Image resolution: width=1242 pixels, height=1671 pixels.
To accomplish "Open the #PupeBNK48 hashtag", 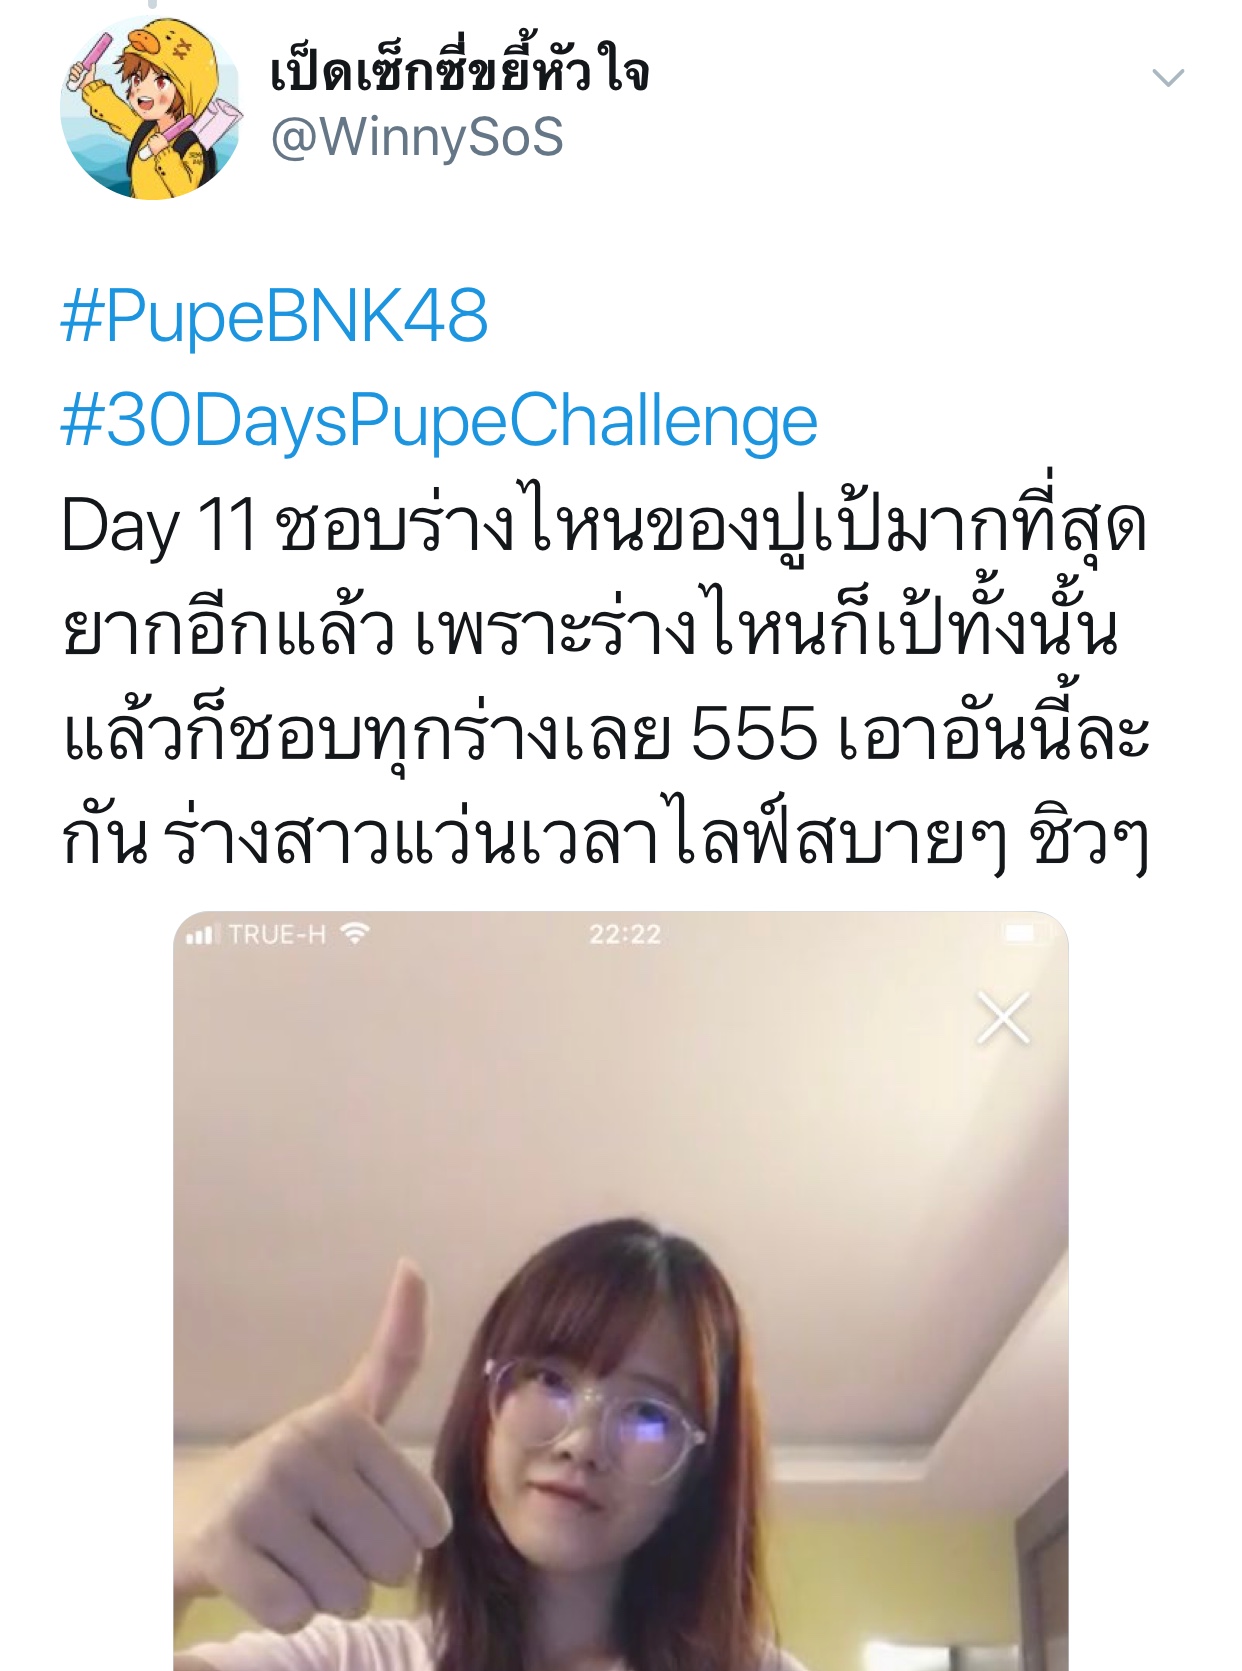I will (274, 316).
